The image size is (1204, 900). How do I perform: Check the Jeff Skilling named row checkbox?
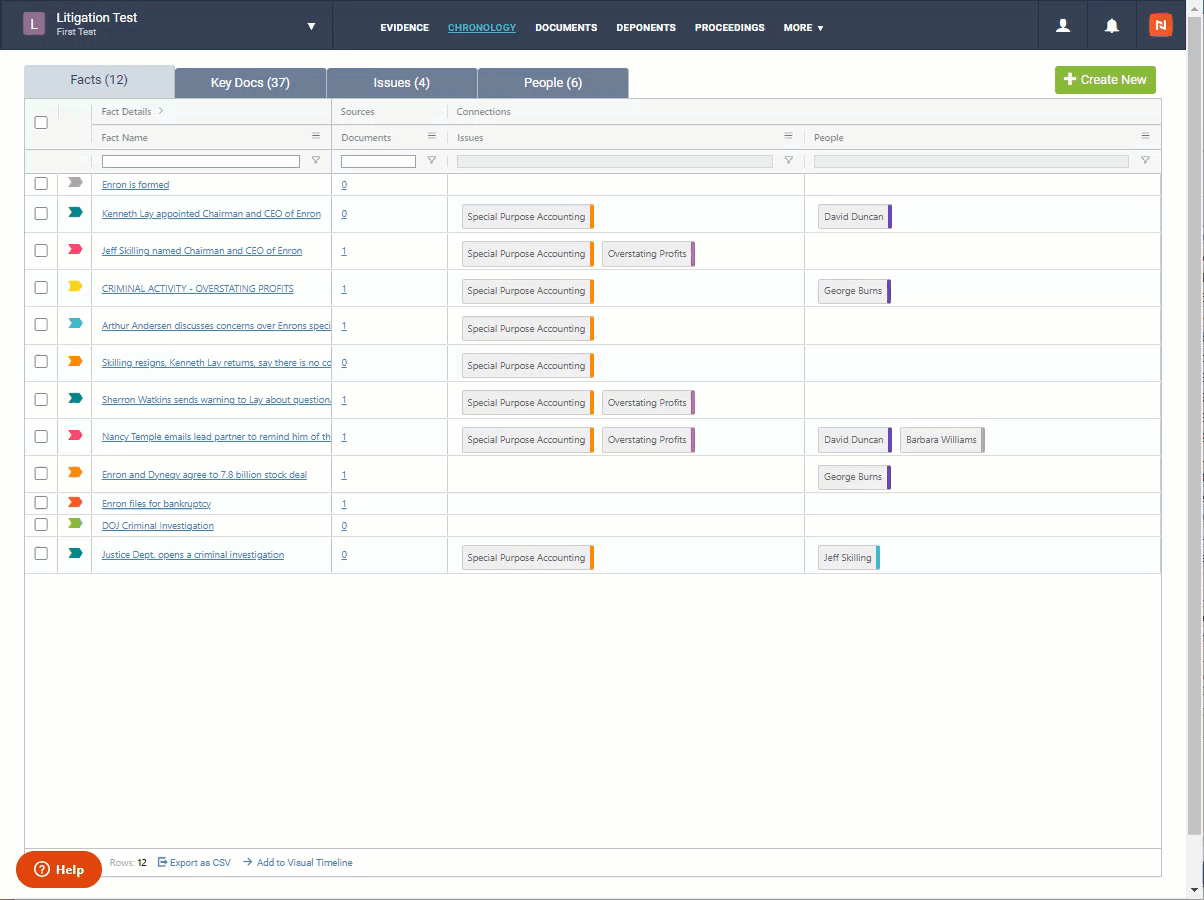41,250
